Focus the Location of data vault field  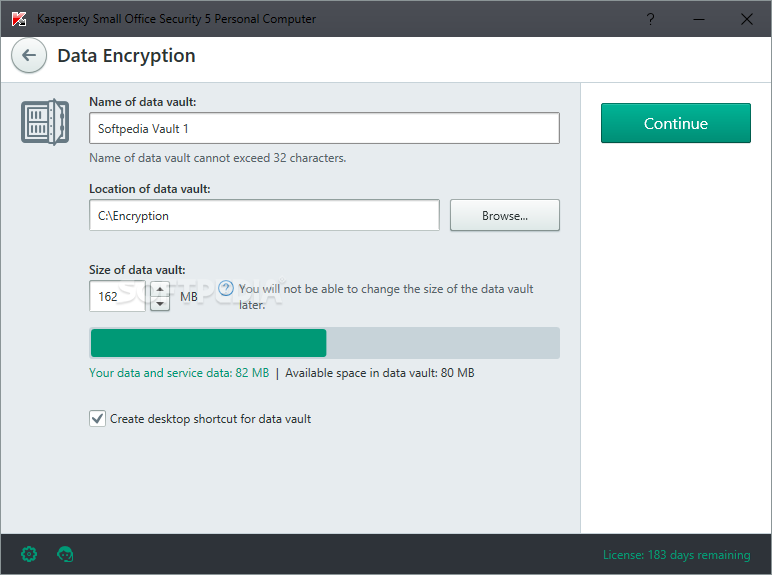point(264,215)
